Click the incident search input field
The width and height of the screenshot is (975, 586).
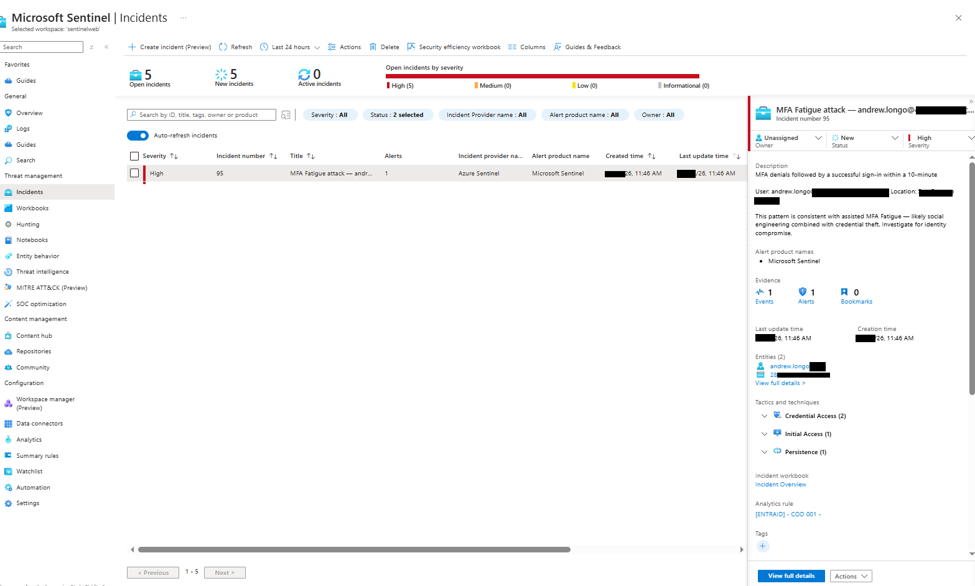click(x=201, y=114)
